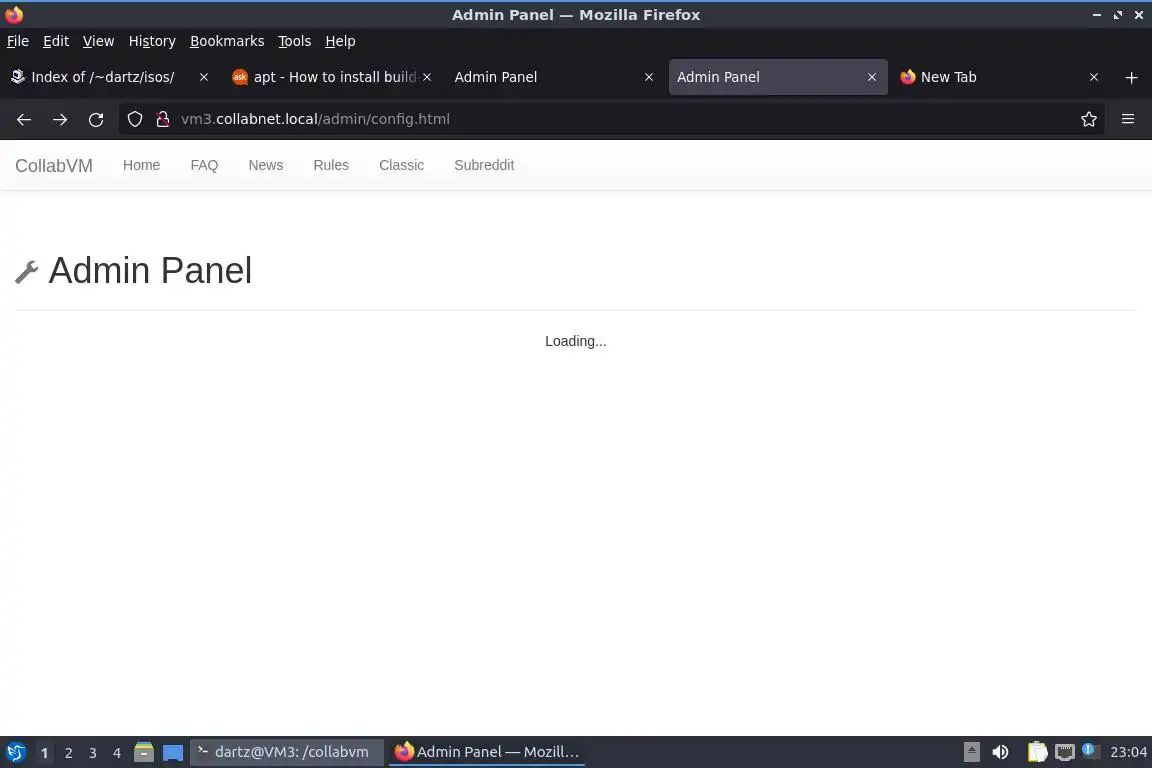Click the URL address bar
The image size is (1152, 768).
pyautogui.click(x=610, y=119)
